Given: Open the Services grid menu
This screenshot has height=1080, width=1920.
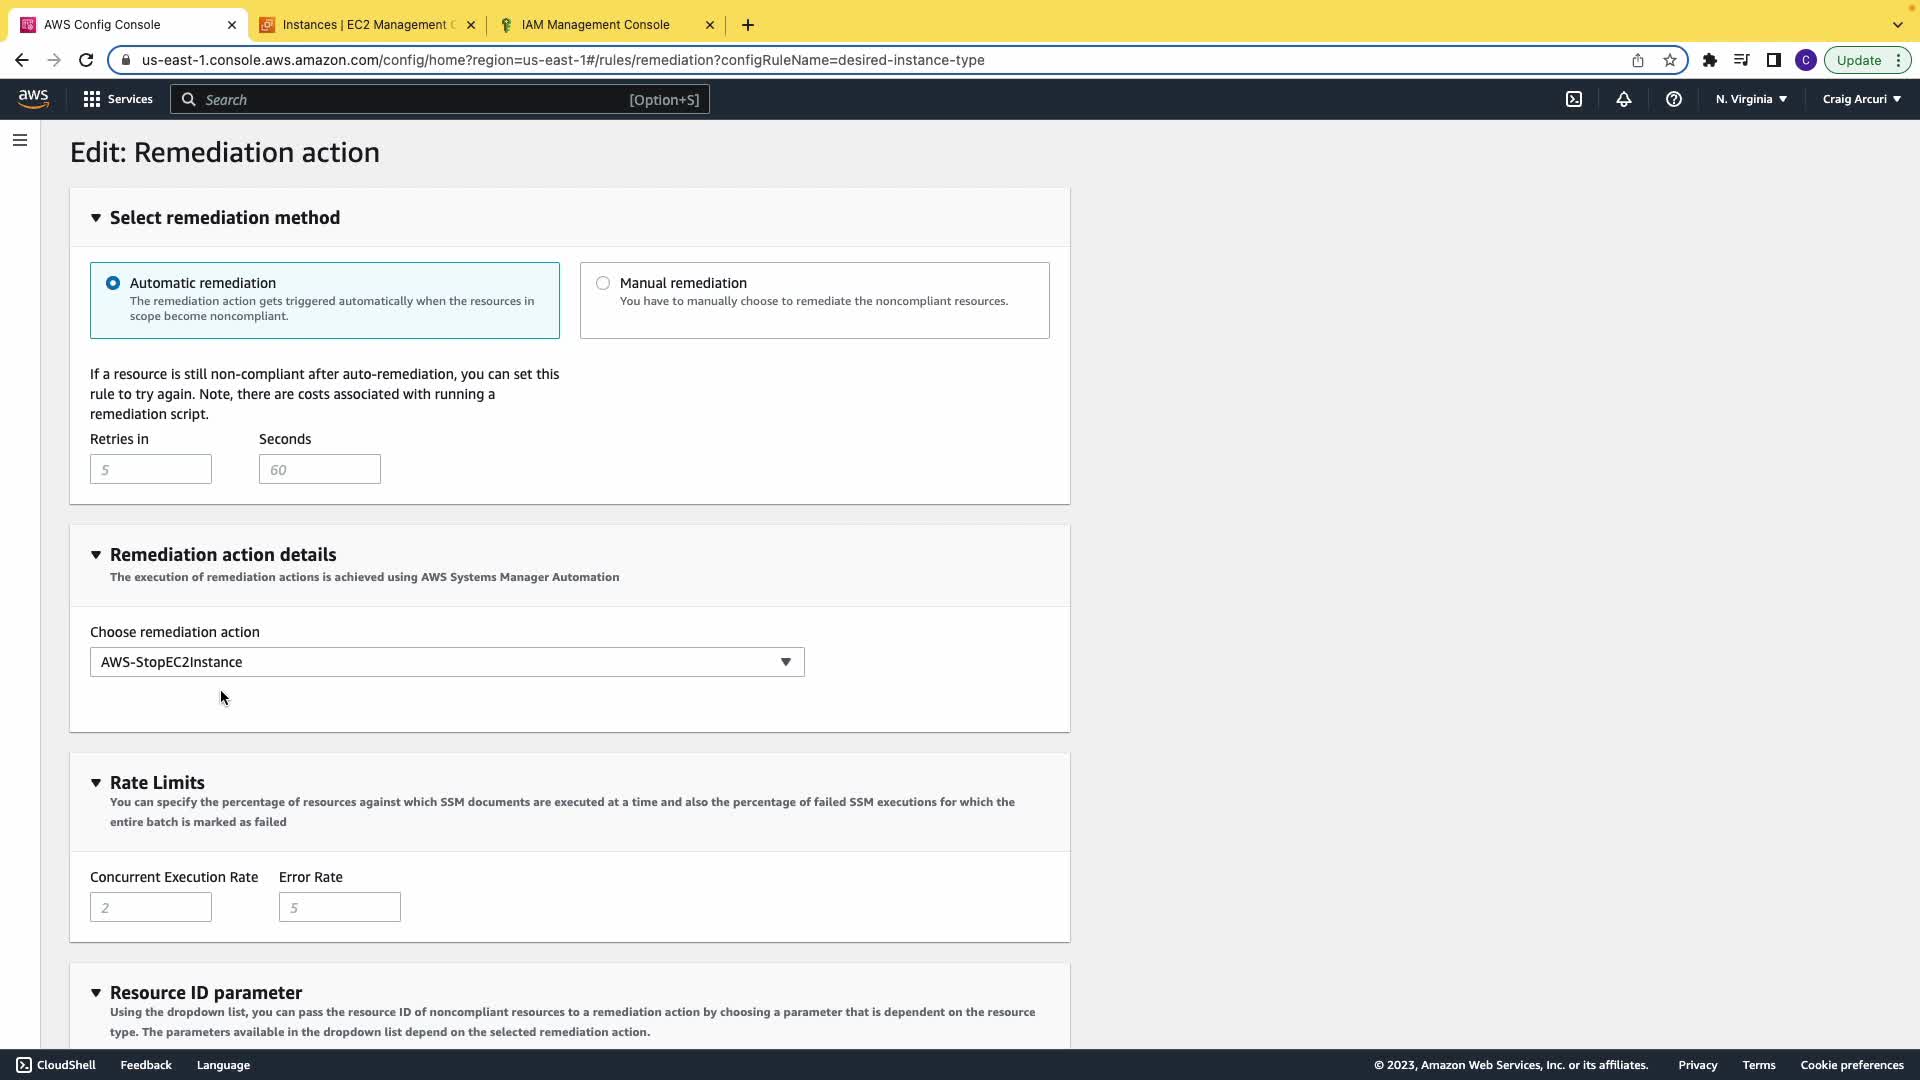Looking at the screenshot, I should [x=118, y=99].
